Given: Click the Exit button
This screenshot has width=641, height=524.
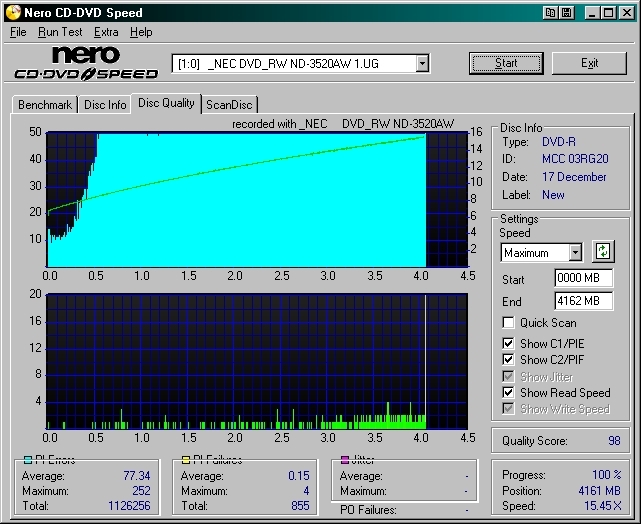Looking at the screenshot, I should point(589,63).
